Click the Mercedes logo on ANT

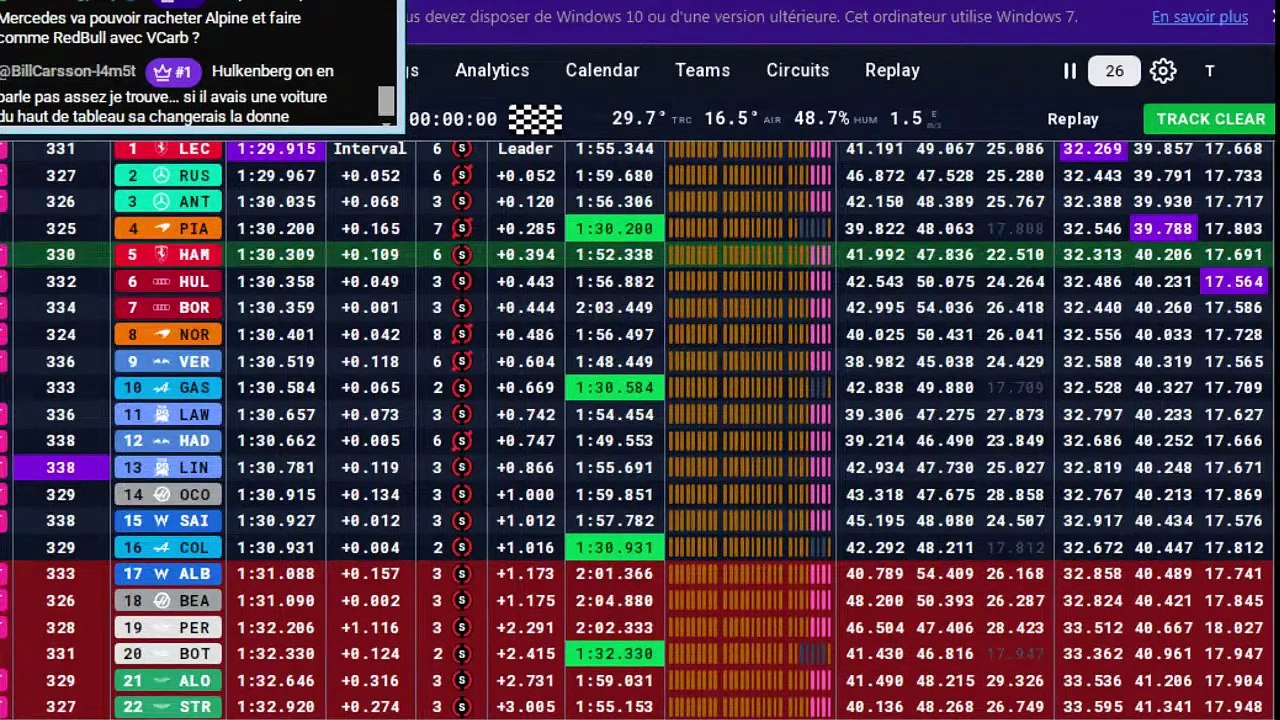(x=160, y=202)
